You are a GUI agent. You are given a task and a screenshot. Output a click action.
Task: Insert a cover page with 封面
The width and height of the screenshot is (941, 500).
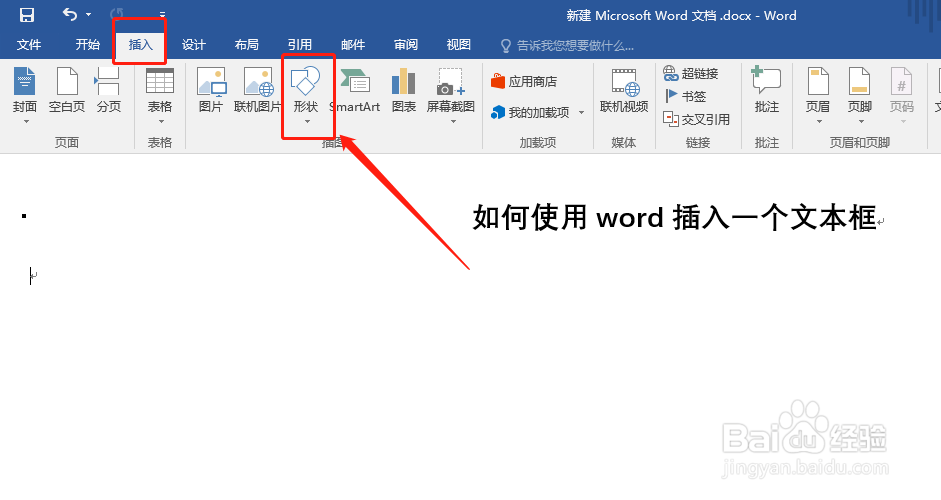(25, 90)
